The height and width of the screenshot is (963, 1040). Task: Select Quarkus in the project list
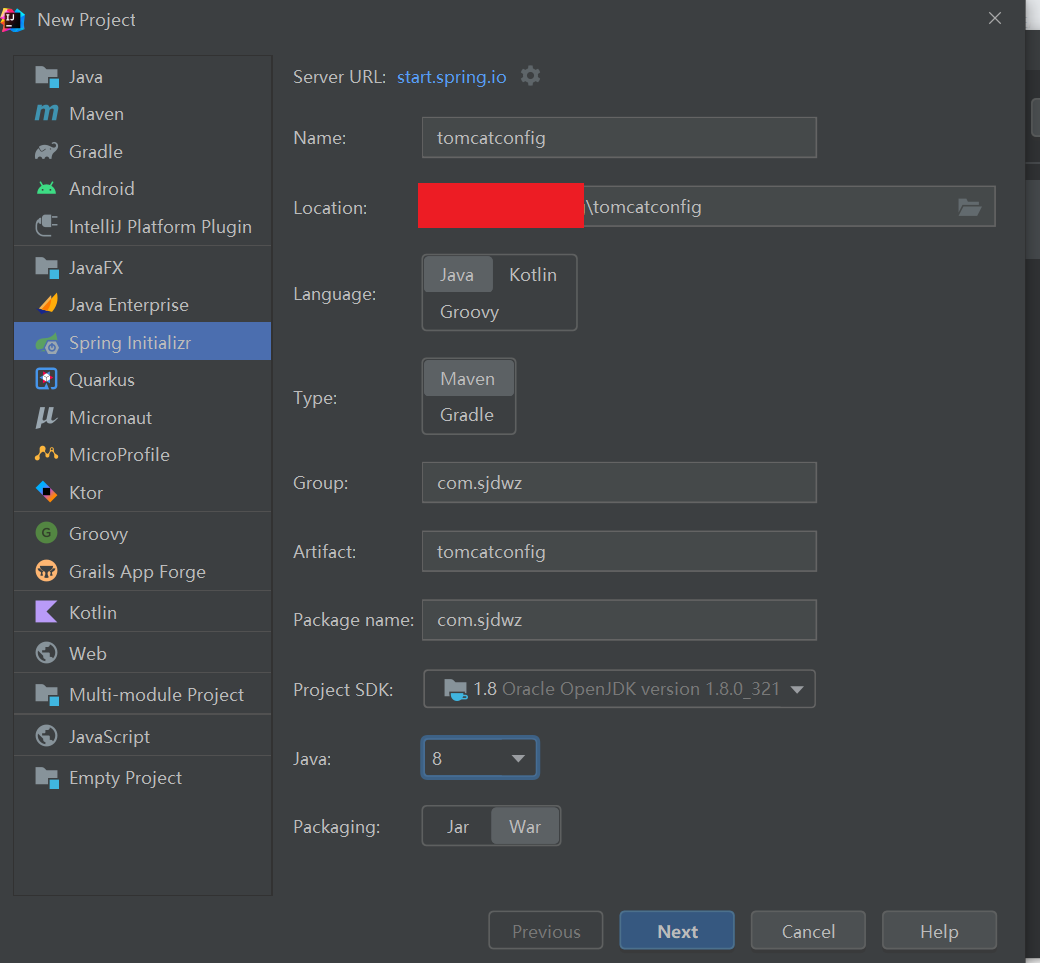[x=143, y=379]
